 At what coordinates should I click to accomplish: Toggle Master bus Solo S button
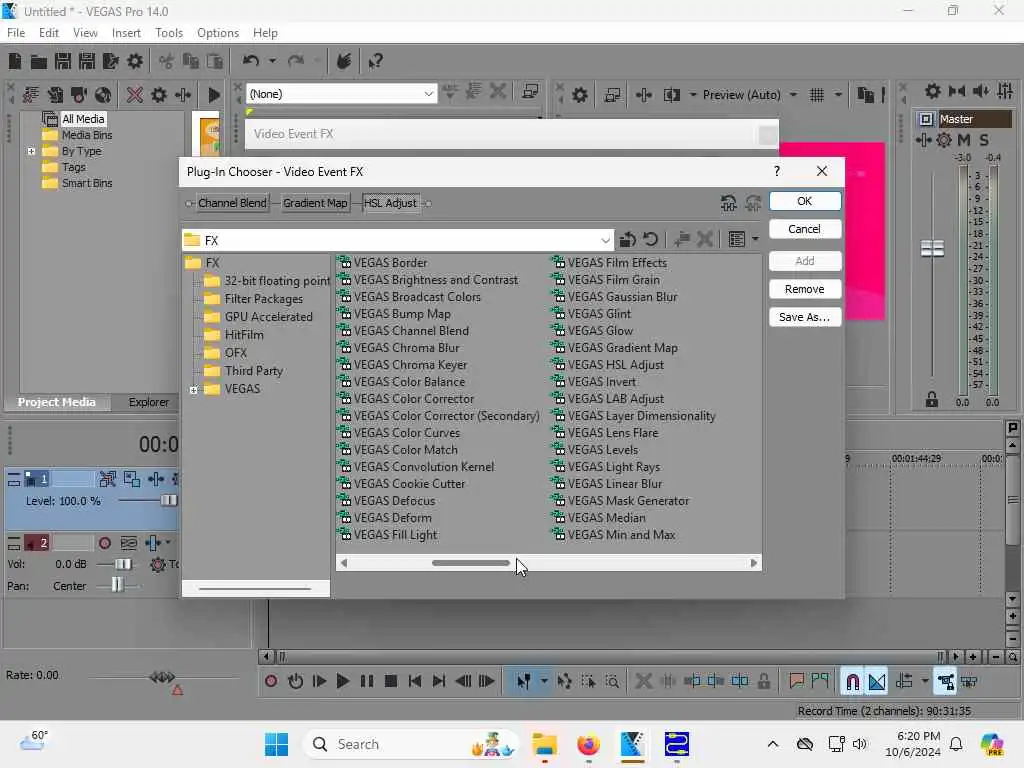click(x=984, y=140)
